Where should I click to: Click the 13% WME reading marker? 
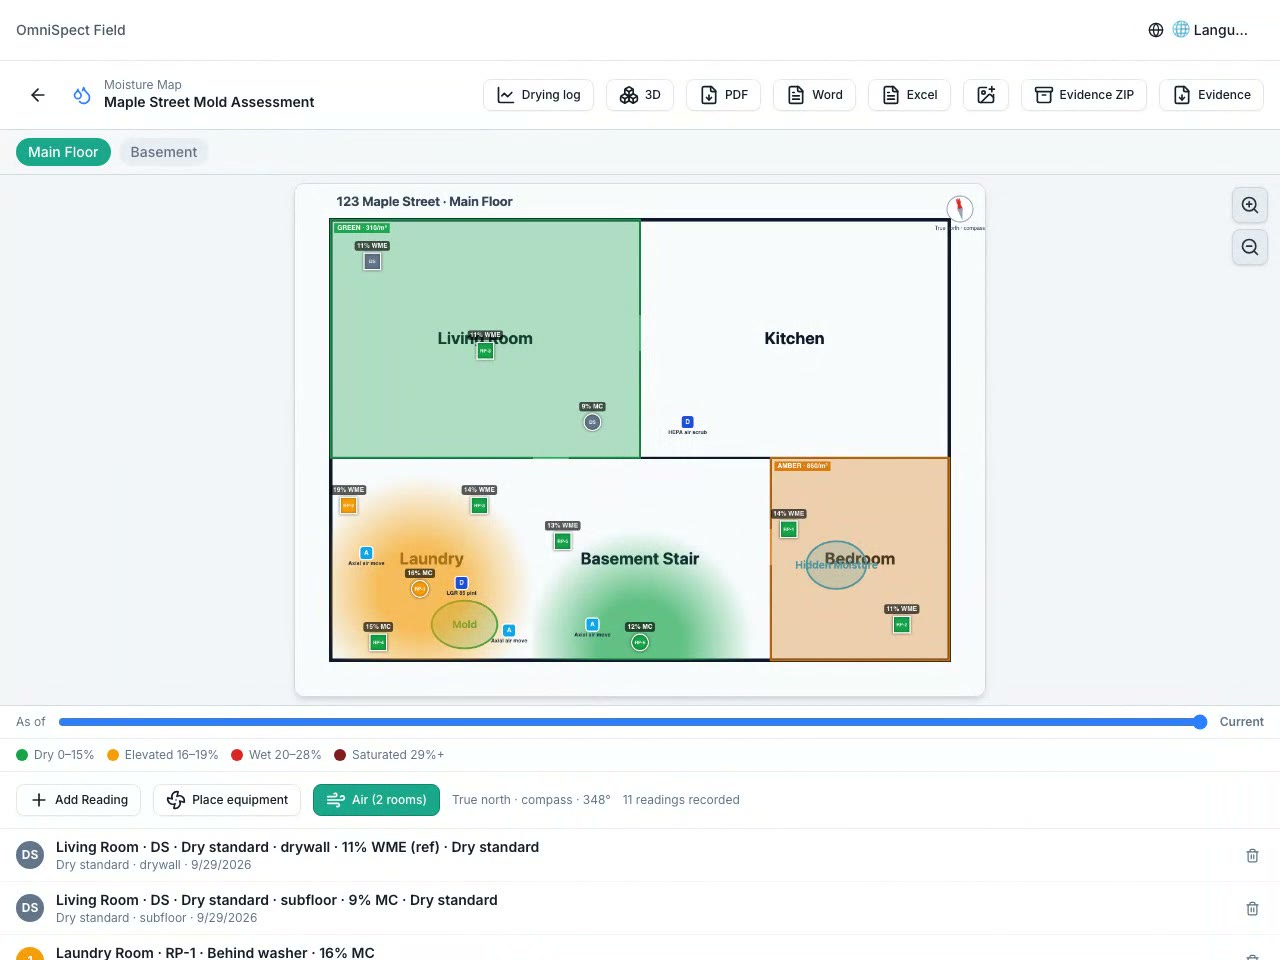[562, 541]
